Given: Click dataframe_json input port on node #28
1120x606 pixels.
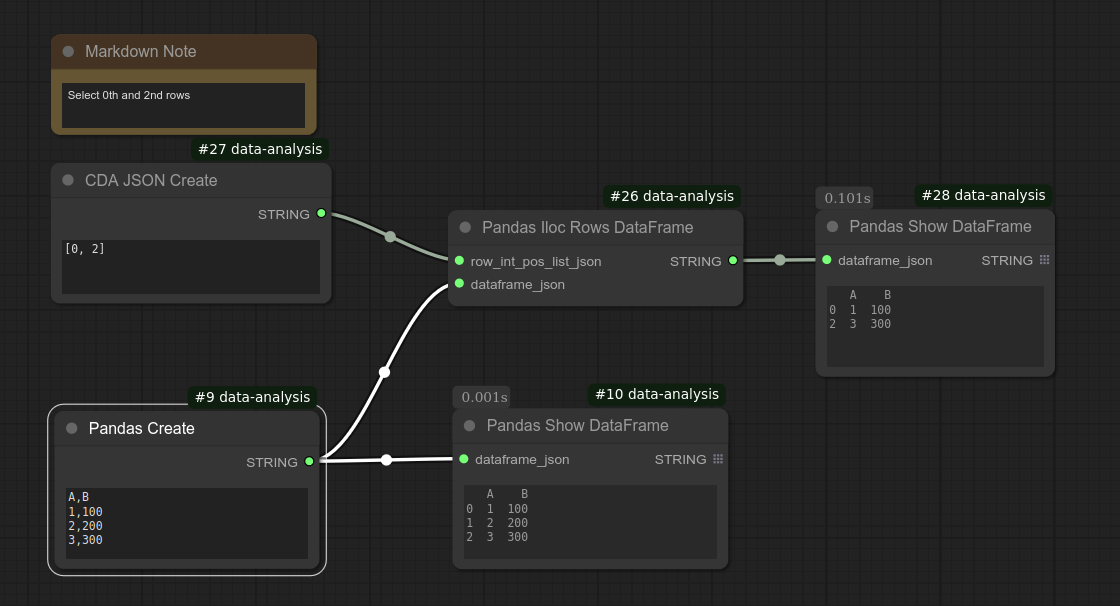Looking at the screenshot, I should 826,260.
